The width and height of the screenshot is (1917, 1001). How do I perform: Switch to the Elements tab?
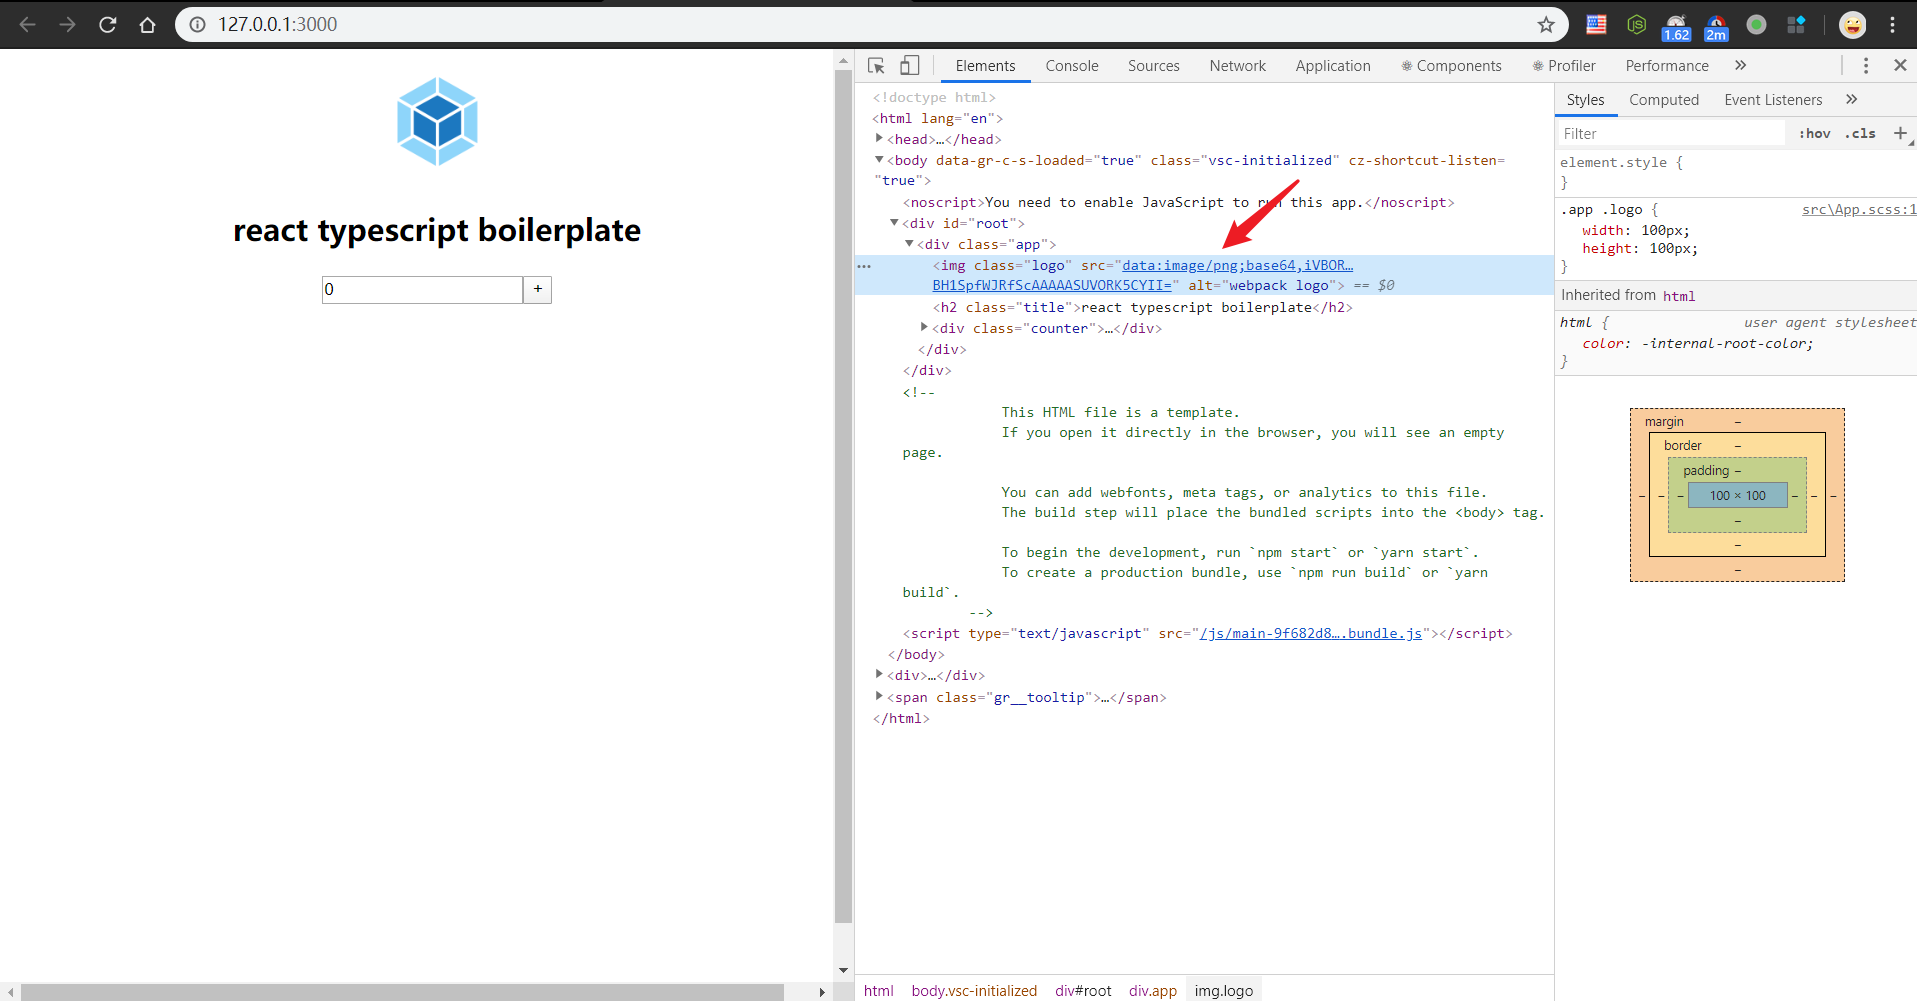(985, 66)
